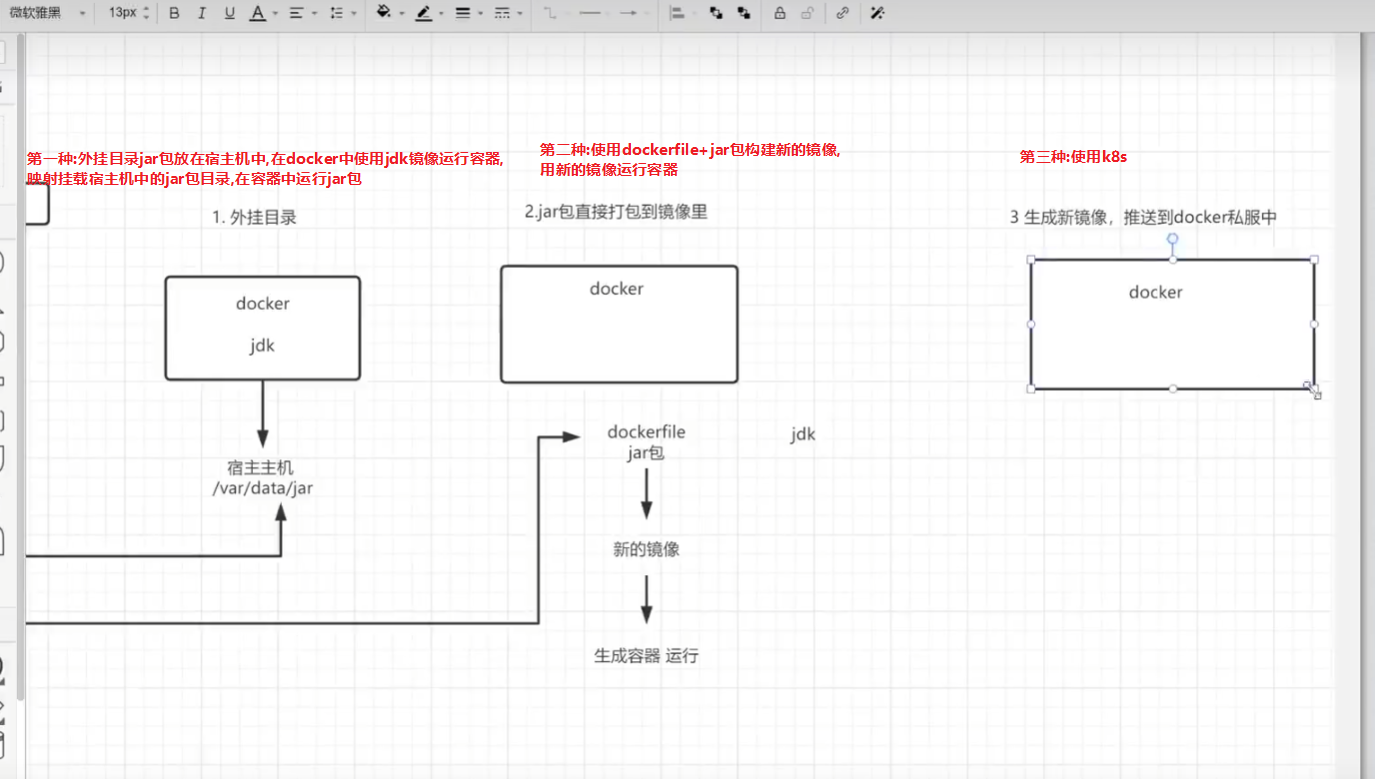This screenshot has height=779, width=1375.
Task: Lock the selected shape
Action: [780, 13]
